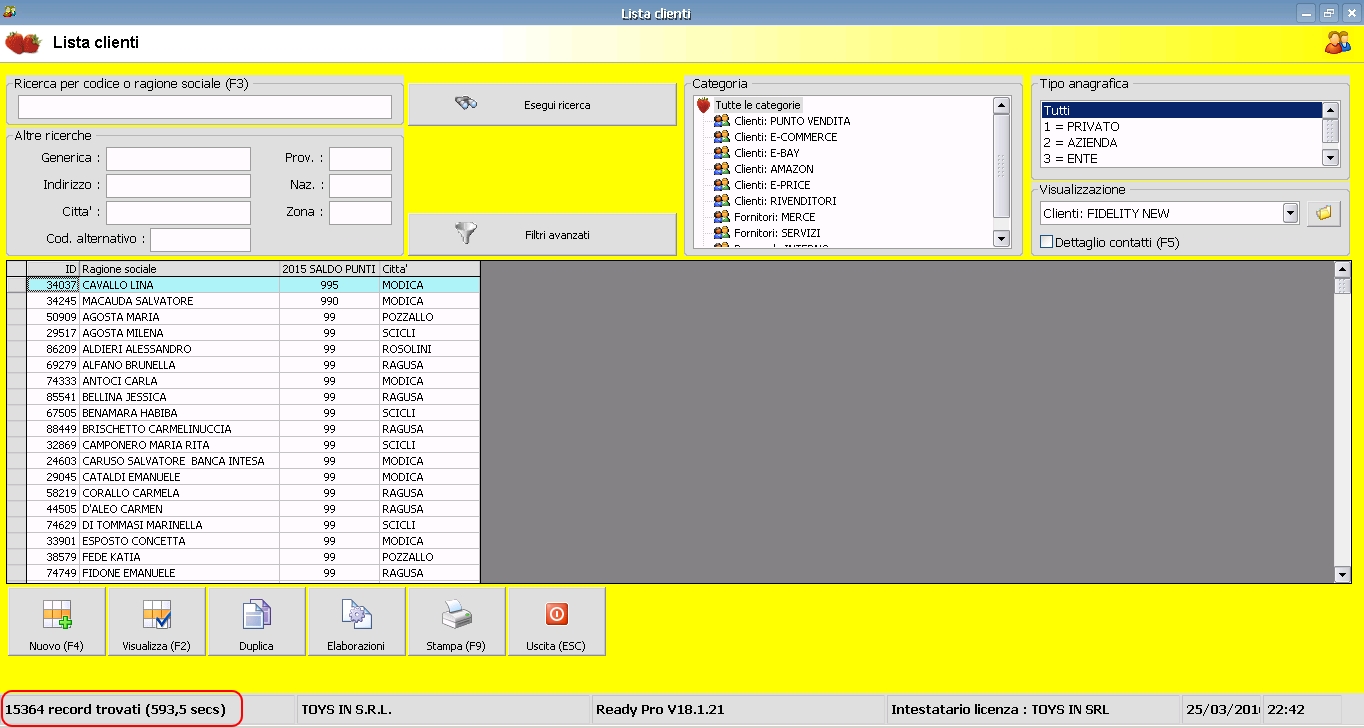
Task: Click the Categoria tree scroll down arrow
Action: coord(1001,238)
